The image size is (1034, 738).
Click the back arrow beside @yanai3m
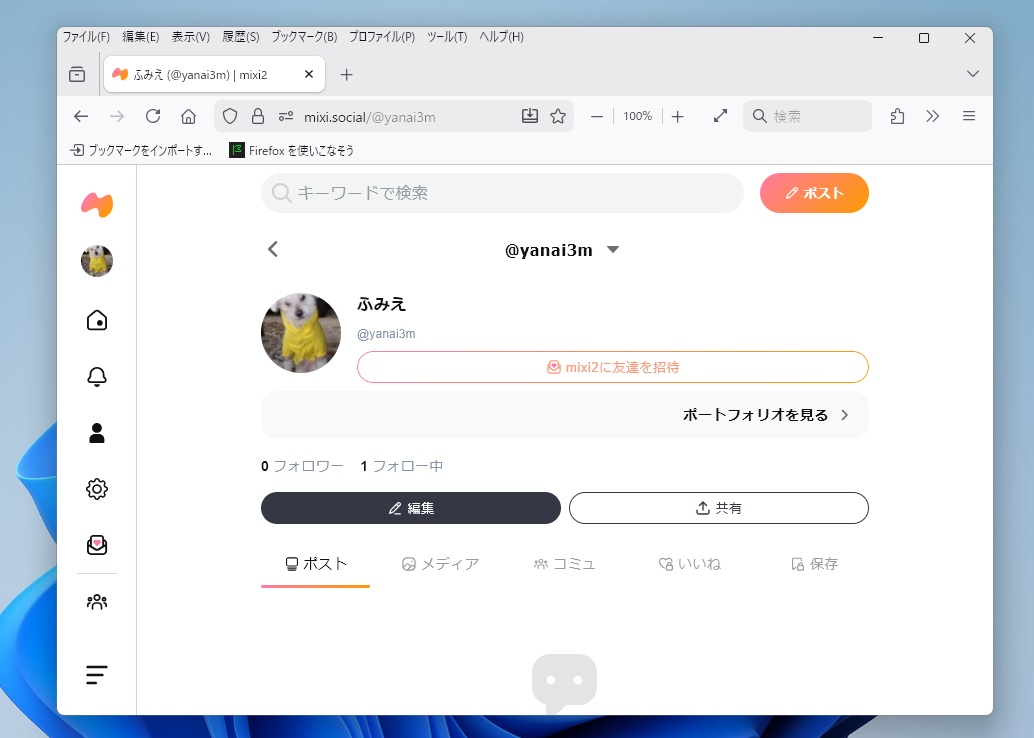pos(273,250)
